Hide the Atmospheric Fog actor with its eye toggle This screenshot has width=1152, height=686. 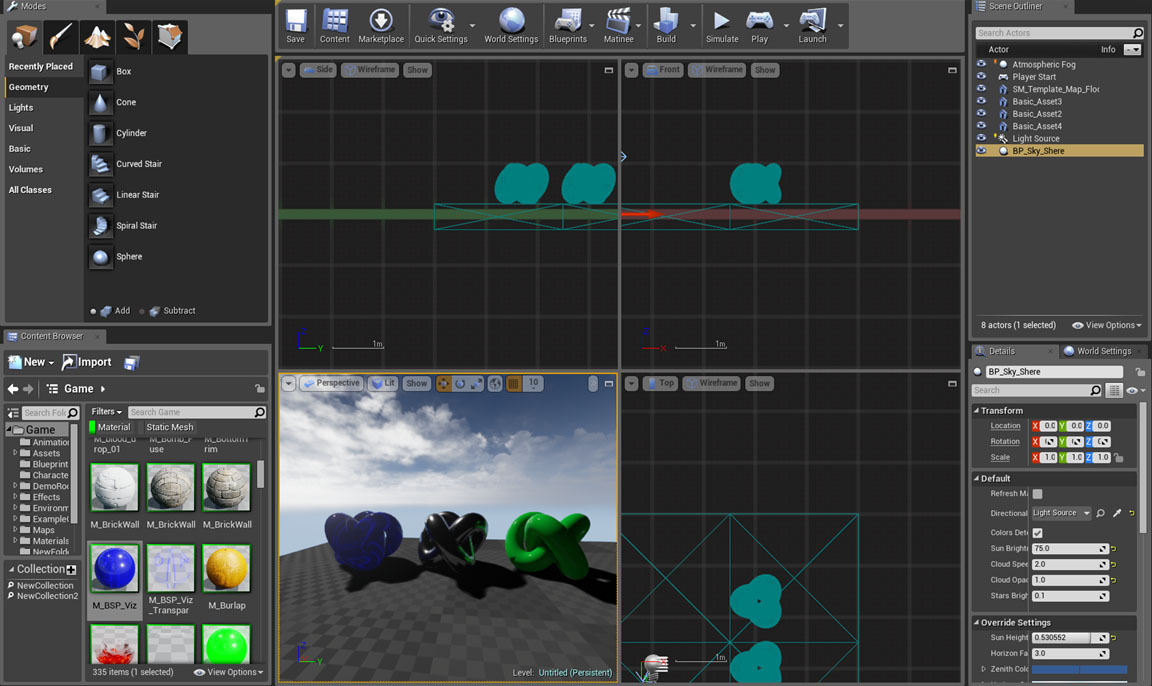point(981,63)
